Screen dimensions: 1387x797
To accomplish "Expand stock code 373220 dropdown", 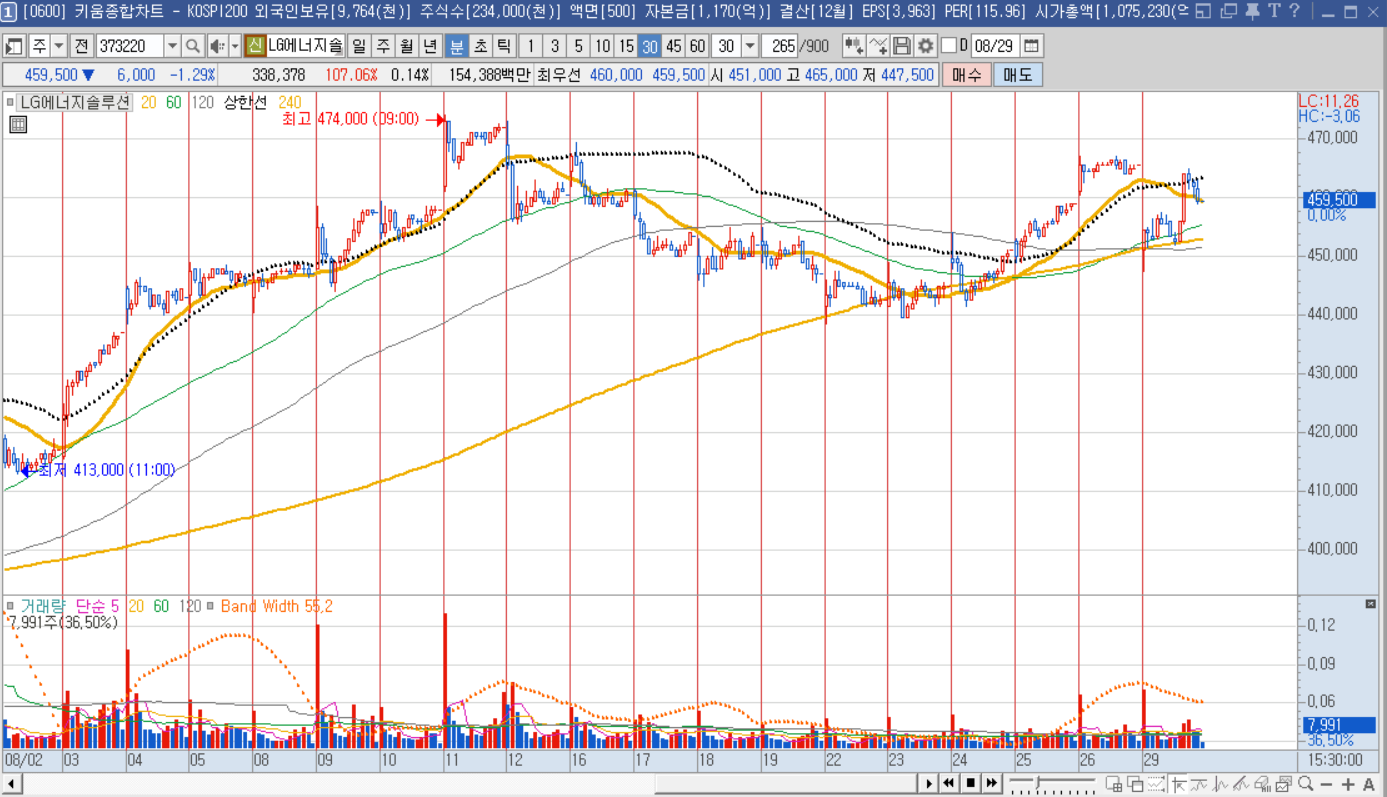I will (x=172, y=46).
